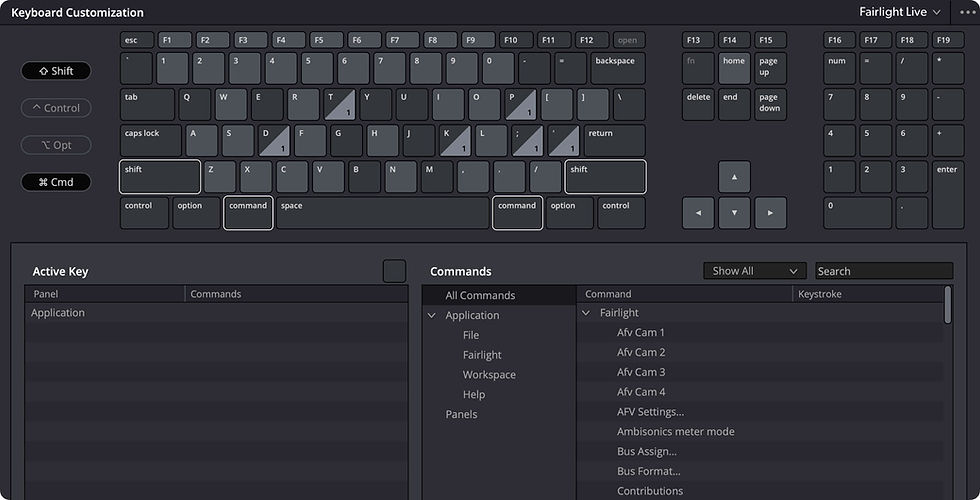
Task: Click the left arrow key
Action: (x=698, y=213)
